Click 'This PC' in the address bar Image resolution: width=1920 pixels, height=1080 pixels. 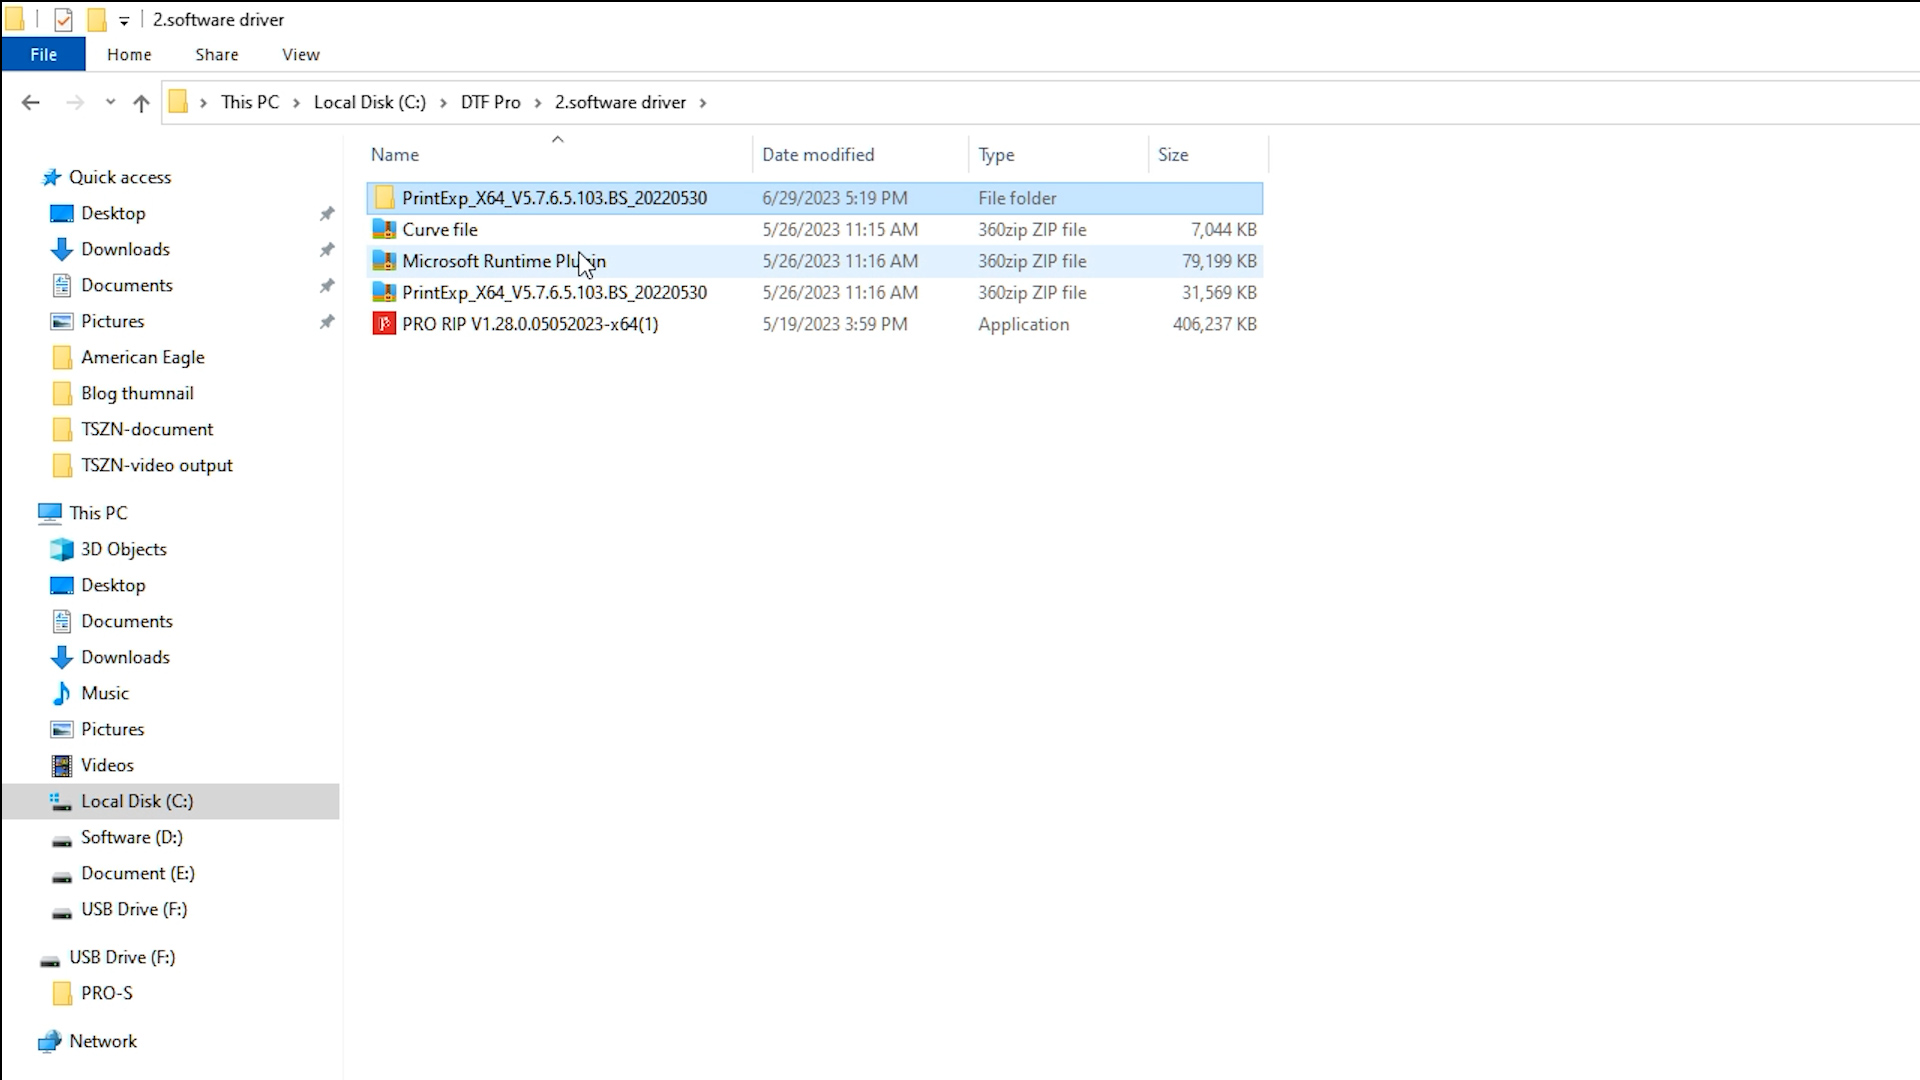point(250,102)
